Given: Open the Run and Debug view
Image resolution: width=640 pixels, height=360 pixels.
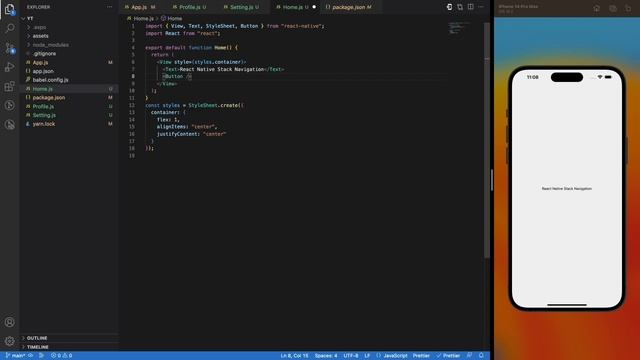Looking at the screenshot, I should coord(9,67).
